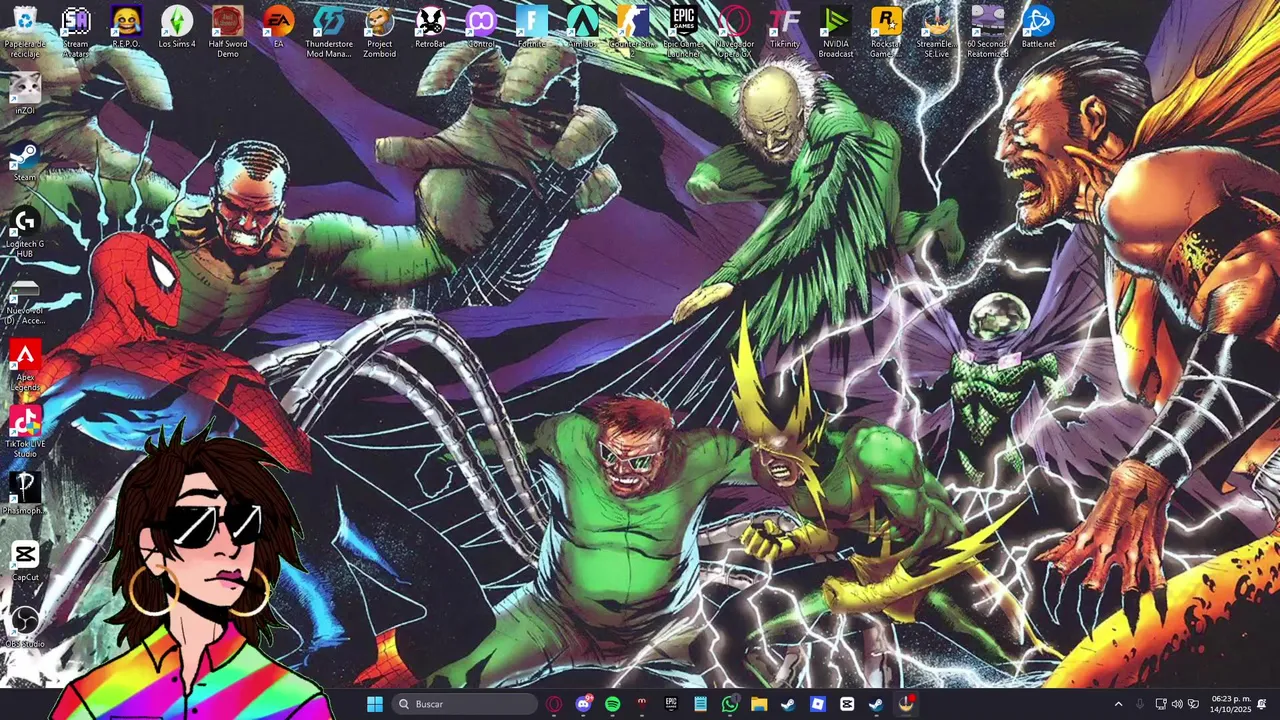The height and width of the screenshot is (720, 1280).
Task: Open CapCut from the taskbar
Action: (847, 704)
